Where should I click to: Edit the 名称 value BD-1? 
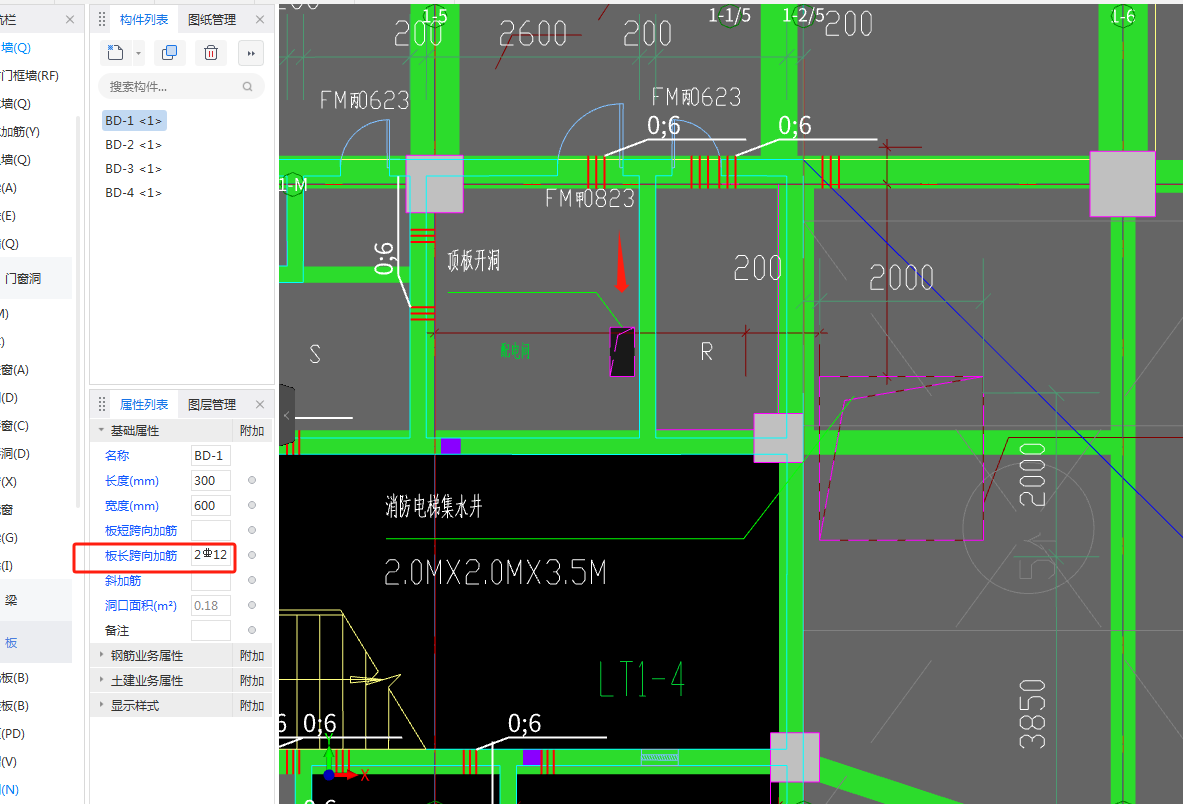coord(210,456)
